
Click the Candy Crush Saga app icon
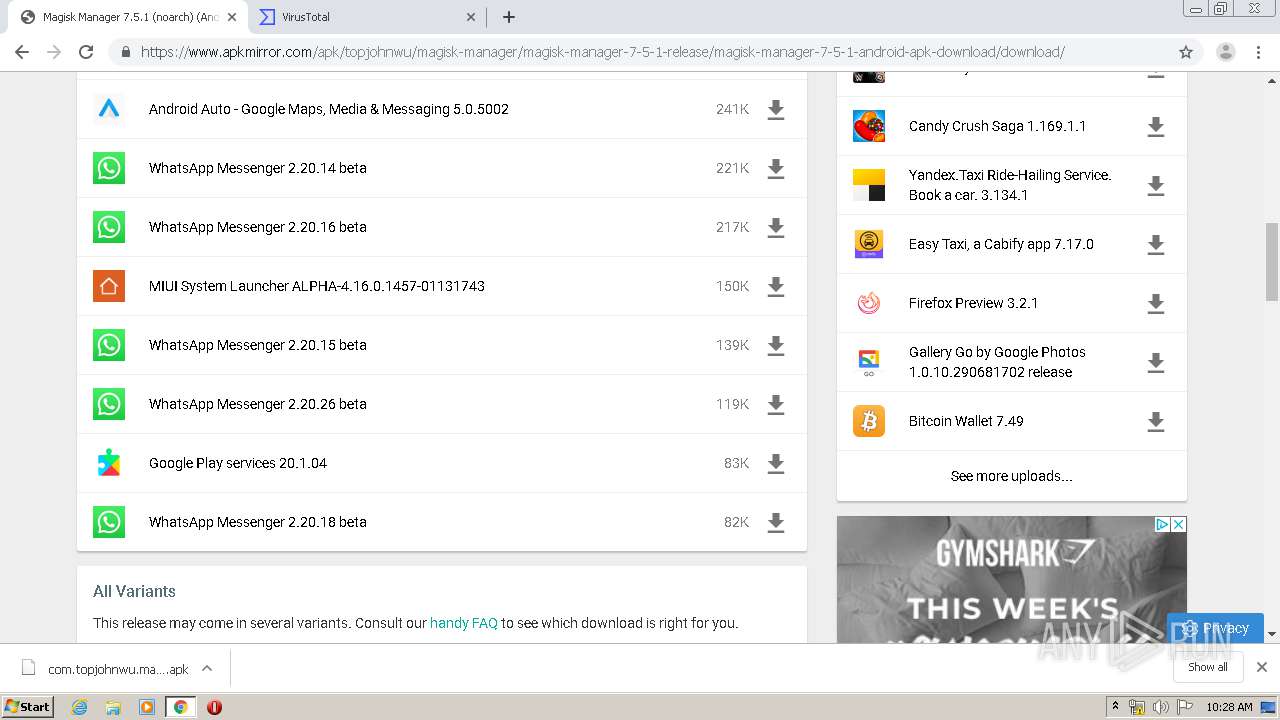point(869,126)
